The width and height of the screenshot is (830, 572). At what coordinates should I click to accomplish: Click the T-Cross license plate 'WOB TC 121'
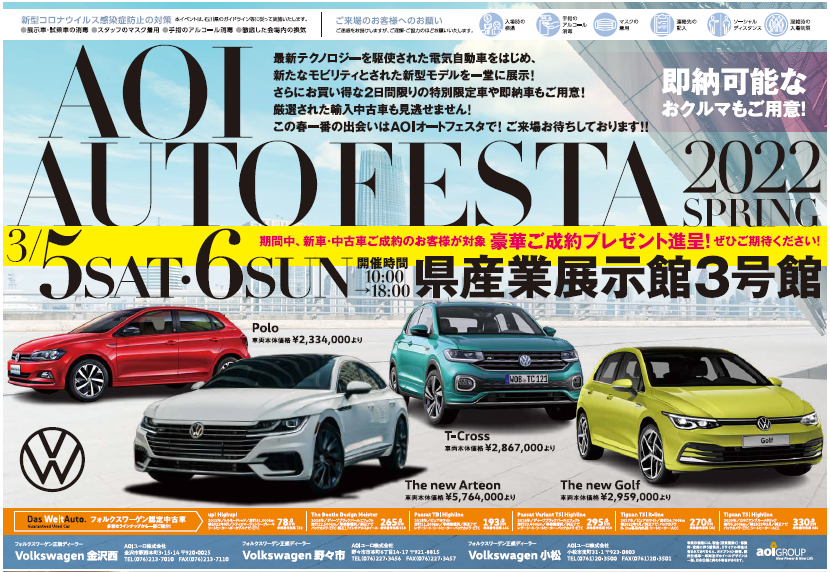(x=527, y=379)
